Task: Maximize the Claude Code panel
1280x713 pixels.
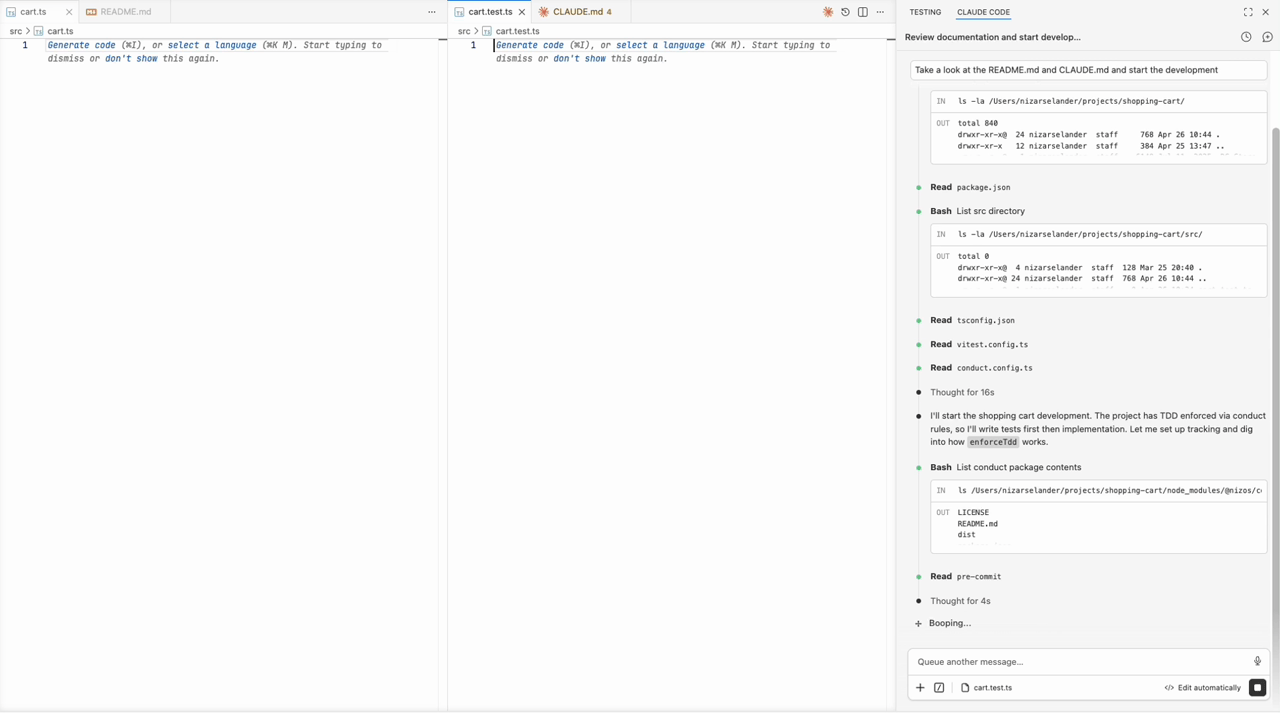Action: tap(1248, 12)
